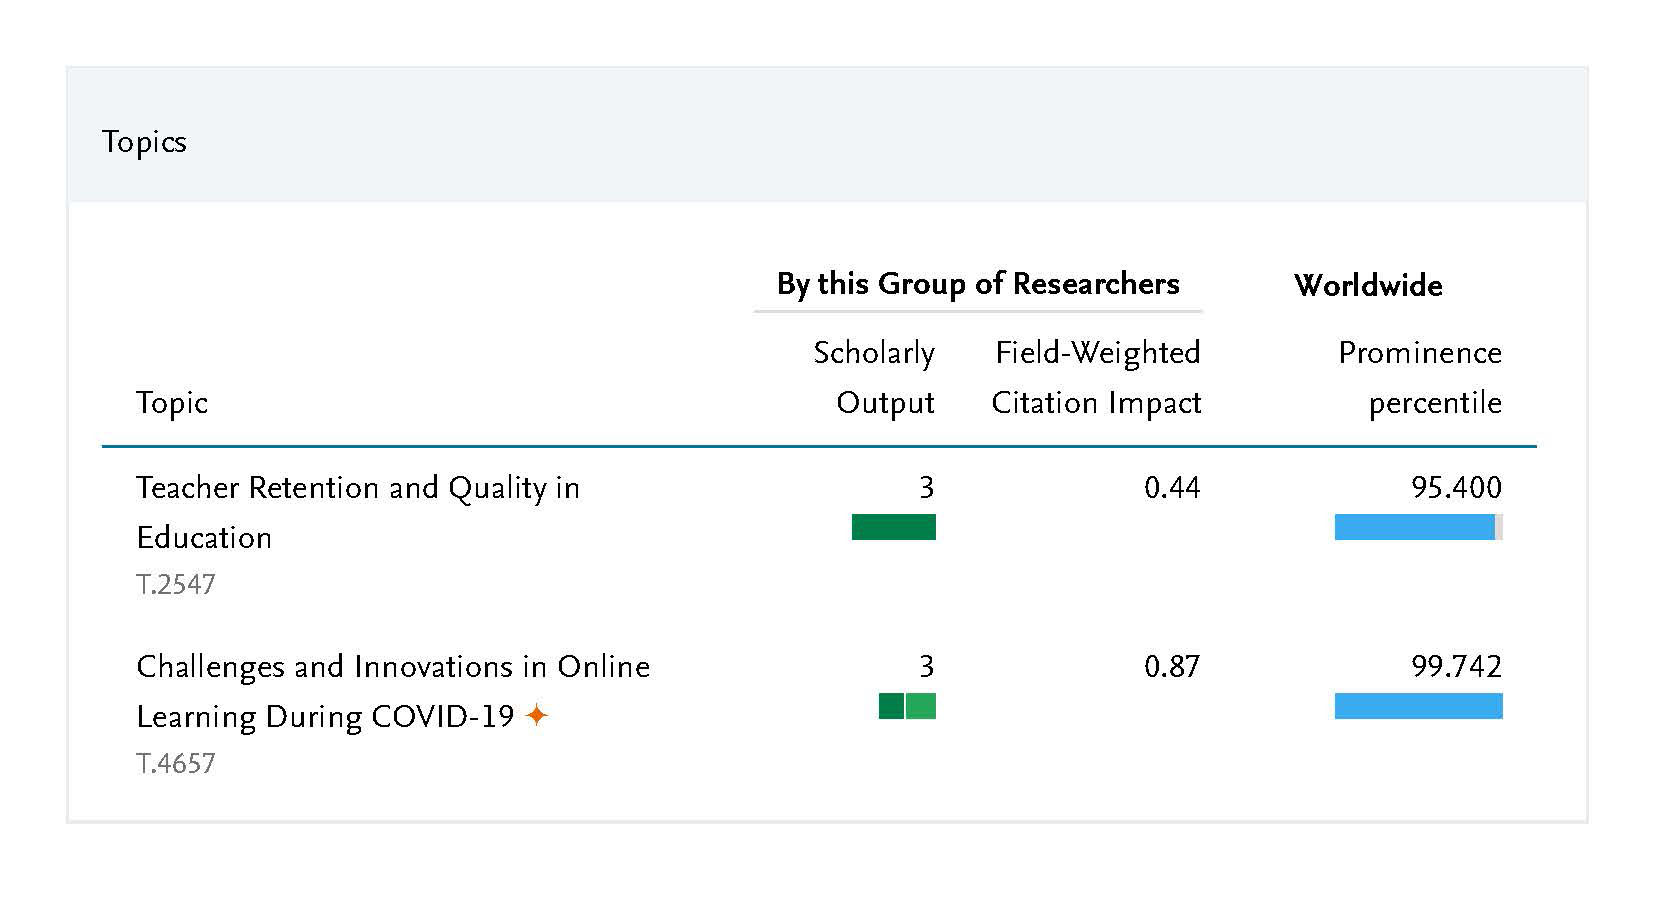Viewport: 1656px width, 923px height.
Task: Select the Worldwide heading
Action: point(1367,285)
